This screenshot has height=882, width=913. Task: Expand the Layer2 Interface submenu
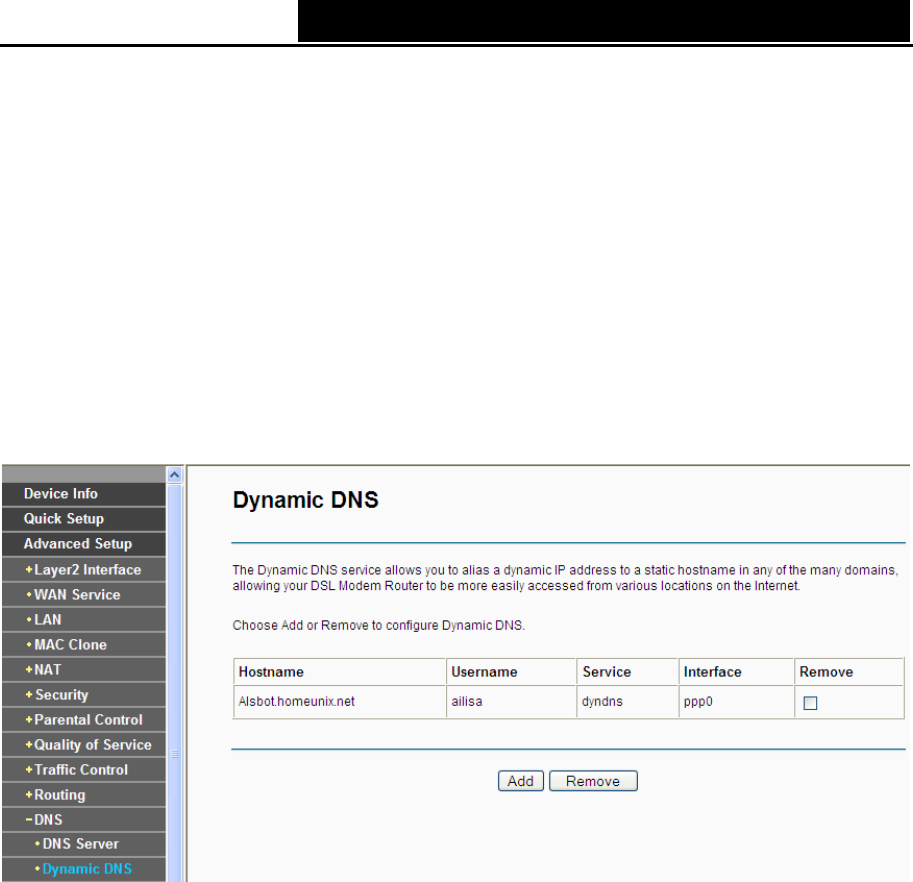(84, 569)
